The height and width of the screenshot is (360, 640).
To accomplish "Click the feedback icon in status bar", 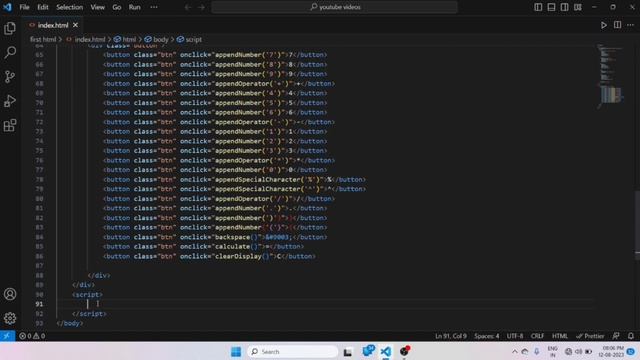I will click(616, 336).
